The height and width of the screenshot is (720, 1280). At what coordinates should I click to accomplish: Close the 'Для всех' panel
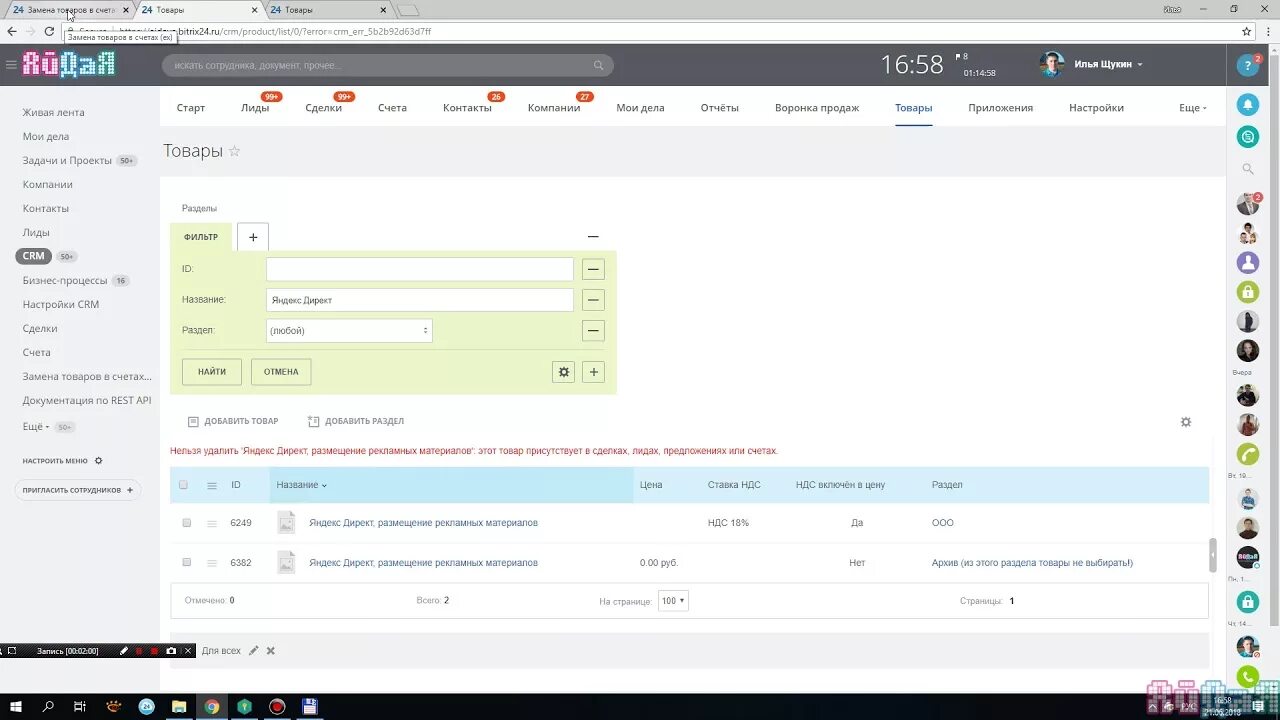[270, 651]
